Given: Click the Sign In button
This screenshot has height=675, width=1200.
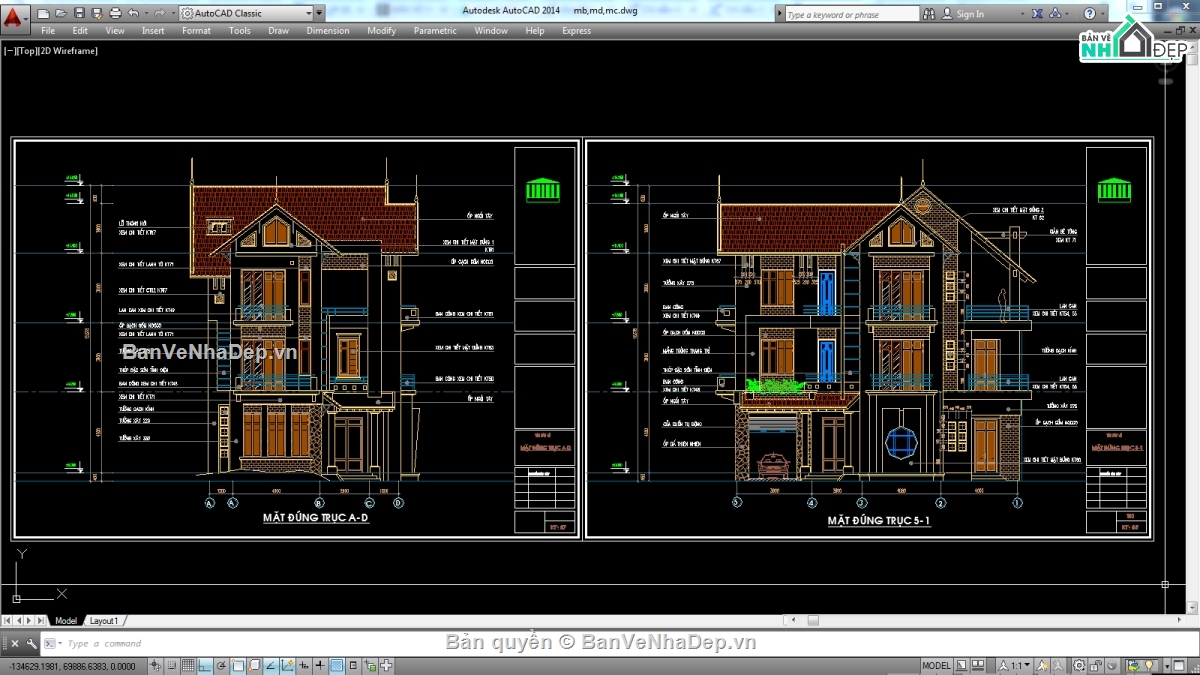Looking at the screenshot, I should click(969, 14).
